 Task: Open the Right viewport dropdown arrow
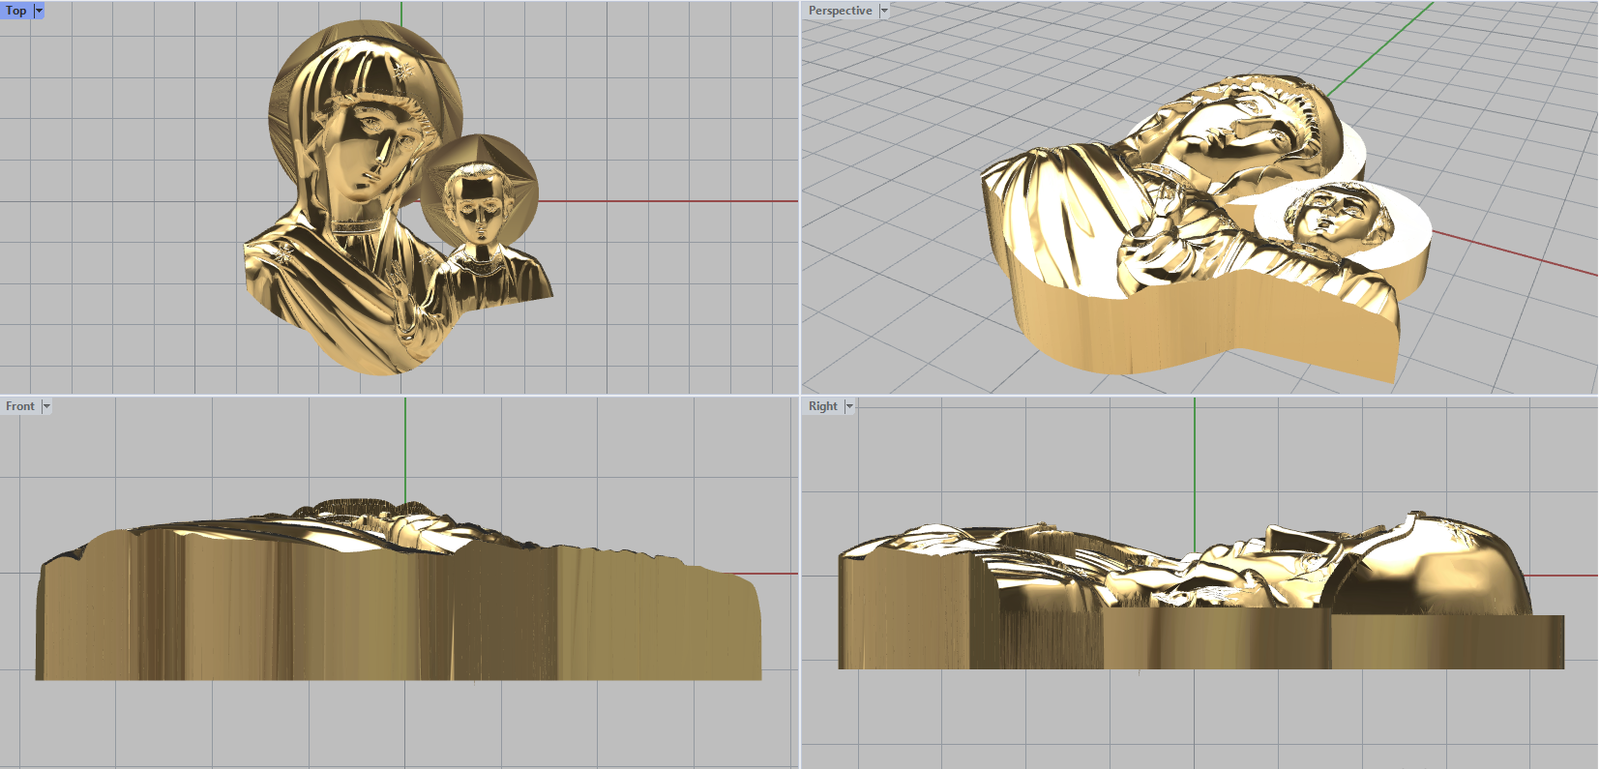[x=850, y=406]
